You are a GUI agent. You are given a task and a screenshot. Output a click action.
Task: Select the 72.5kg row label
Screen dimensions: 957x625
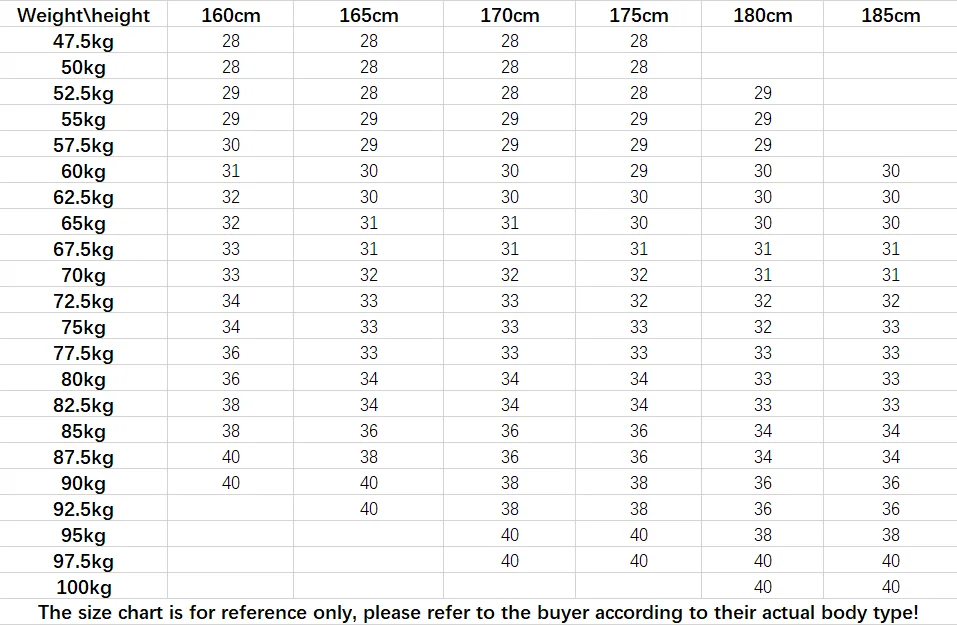pyautogui.click(x=84, y=302)
